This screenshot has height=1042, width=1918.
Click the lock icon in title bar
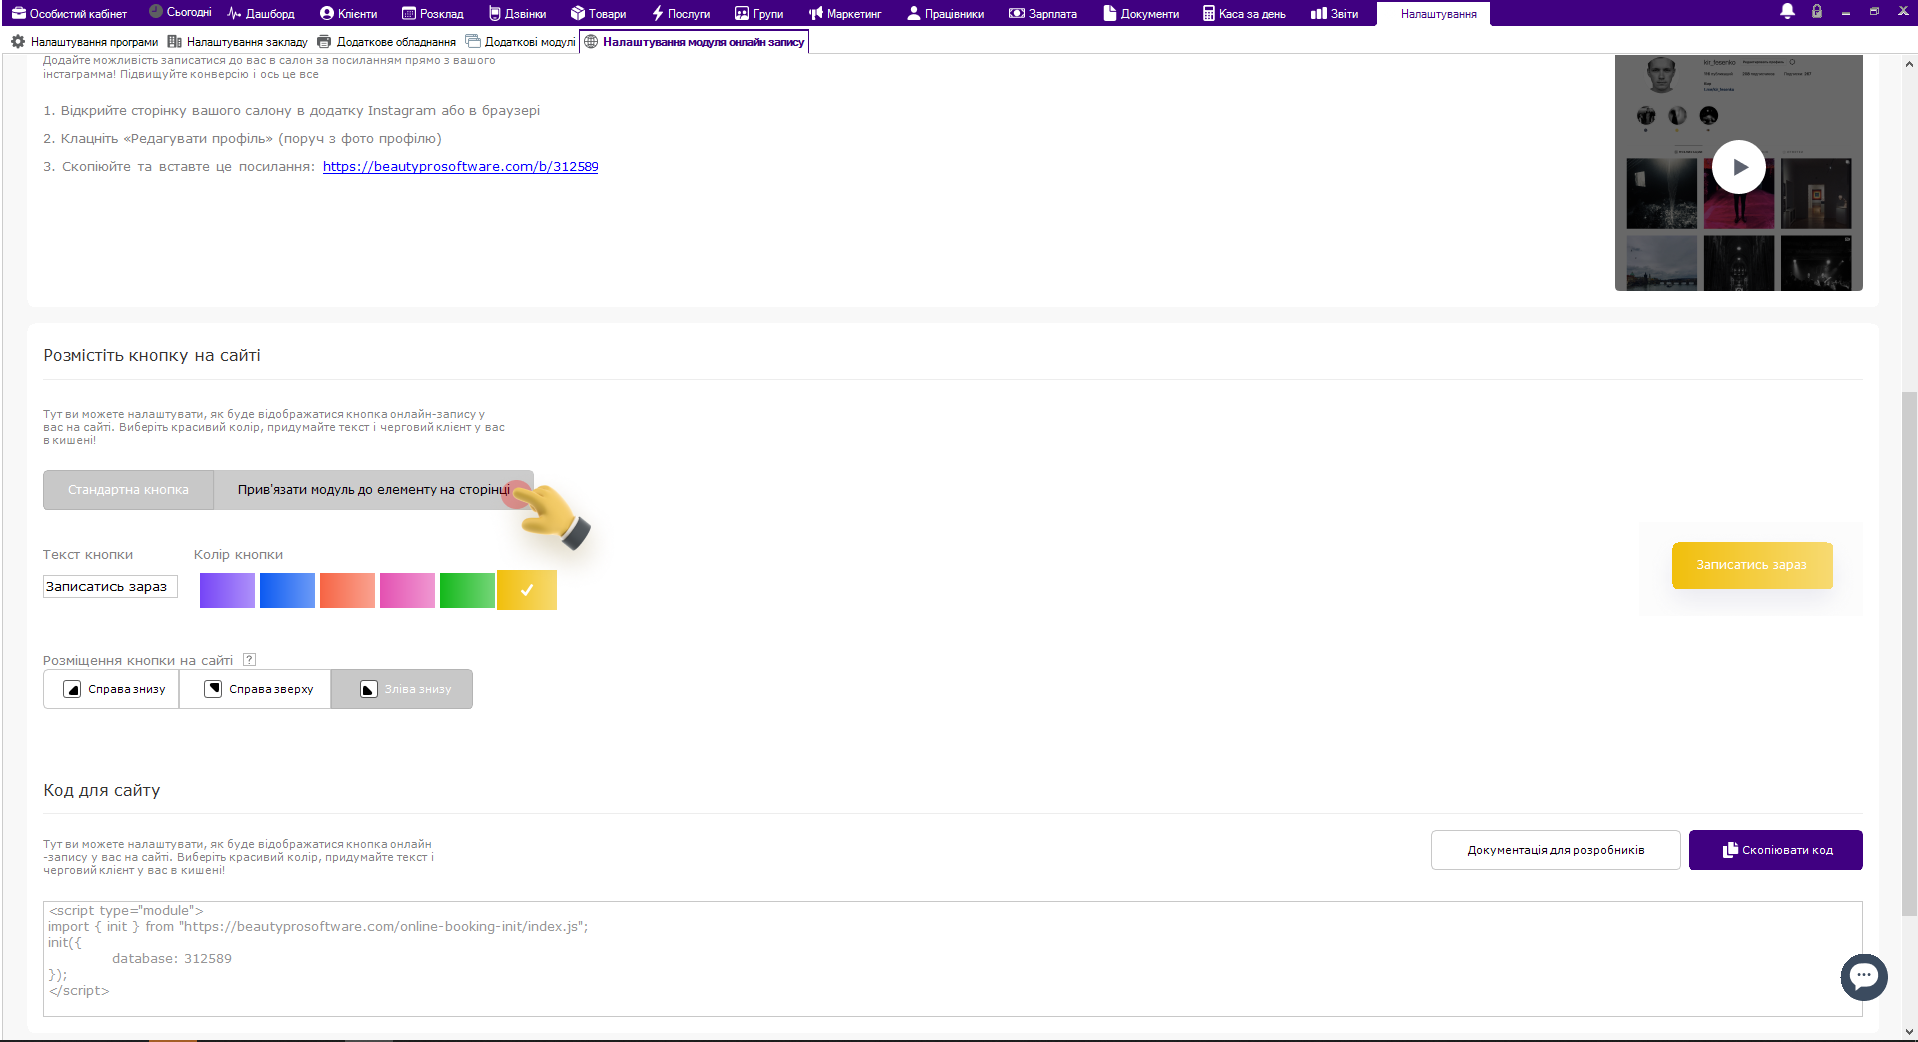point(1817,11)
